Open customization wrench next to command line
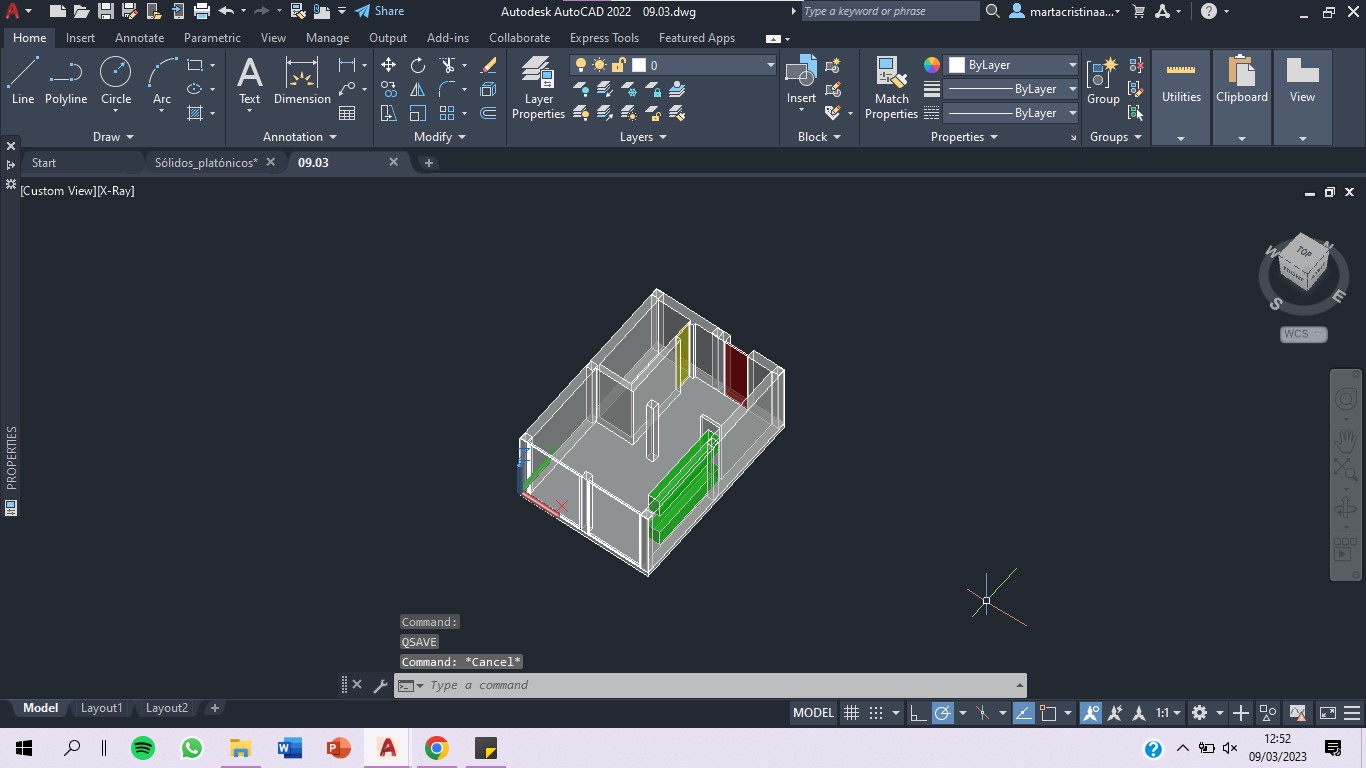 pyautogui.click(x=380, y=685)
